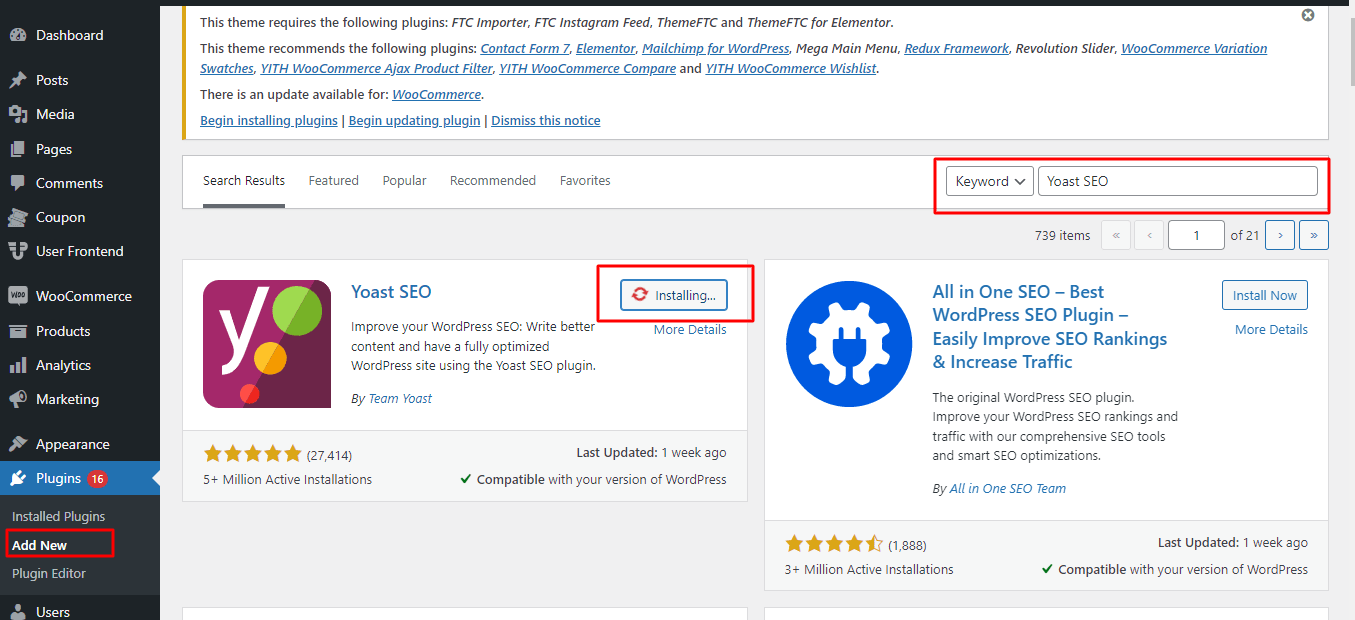
Task: Click the WooCommerce update available link
Action: pos(436,94)
